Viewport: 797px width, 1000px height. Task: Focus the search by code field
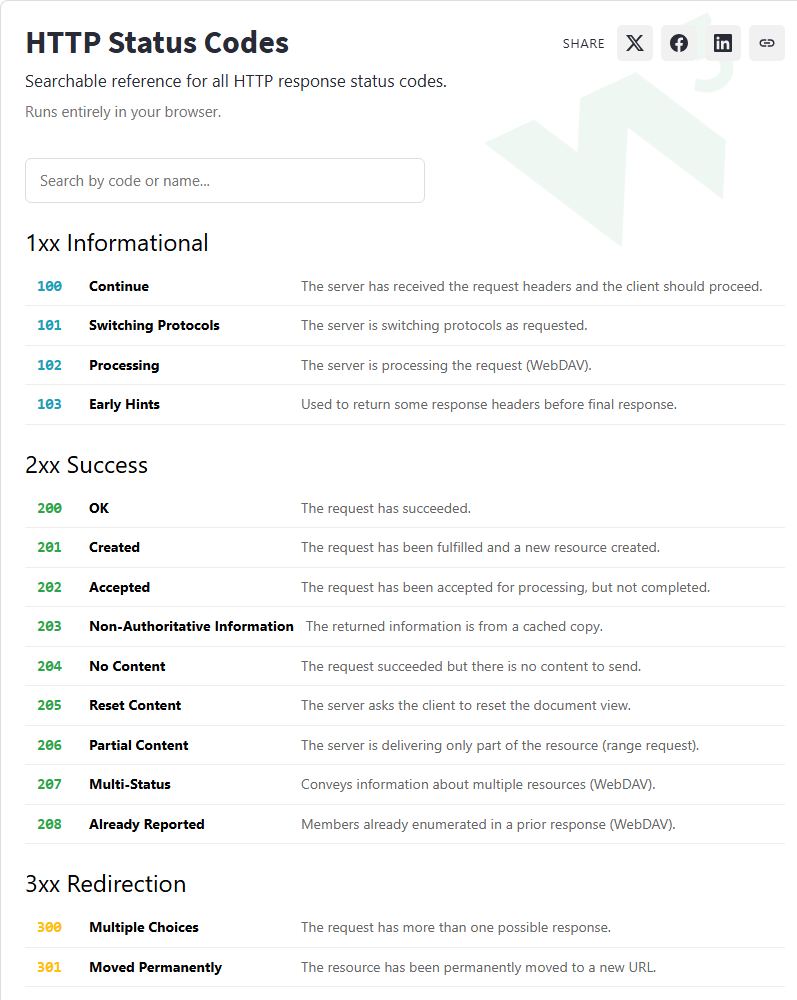pyautogui.click(x=224, y=180)
